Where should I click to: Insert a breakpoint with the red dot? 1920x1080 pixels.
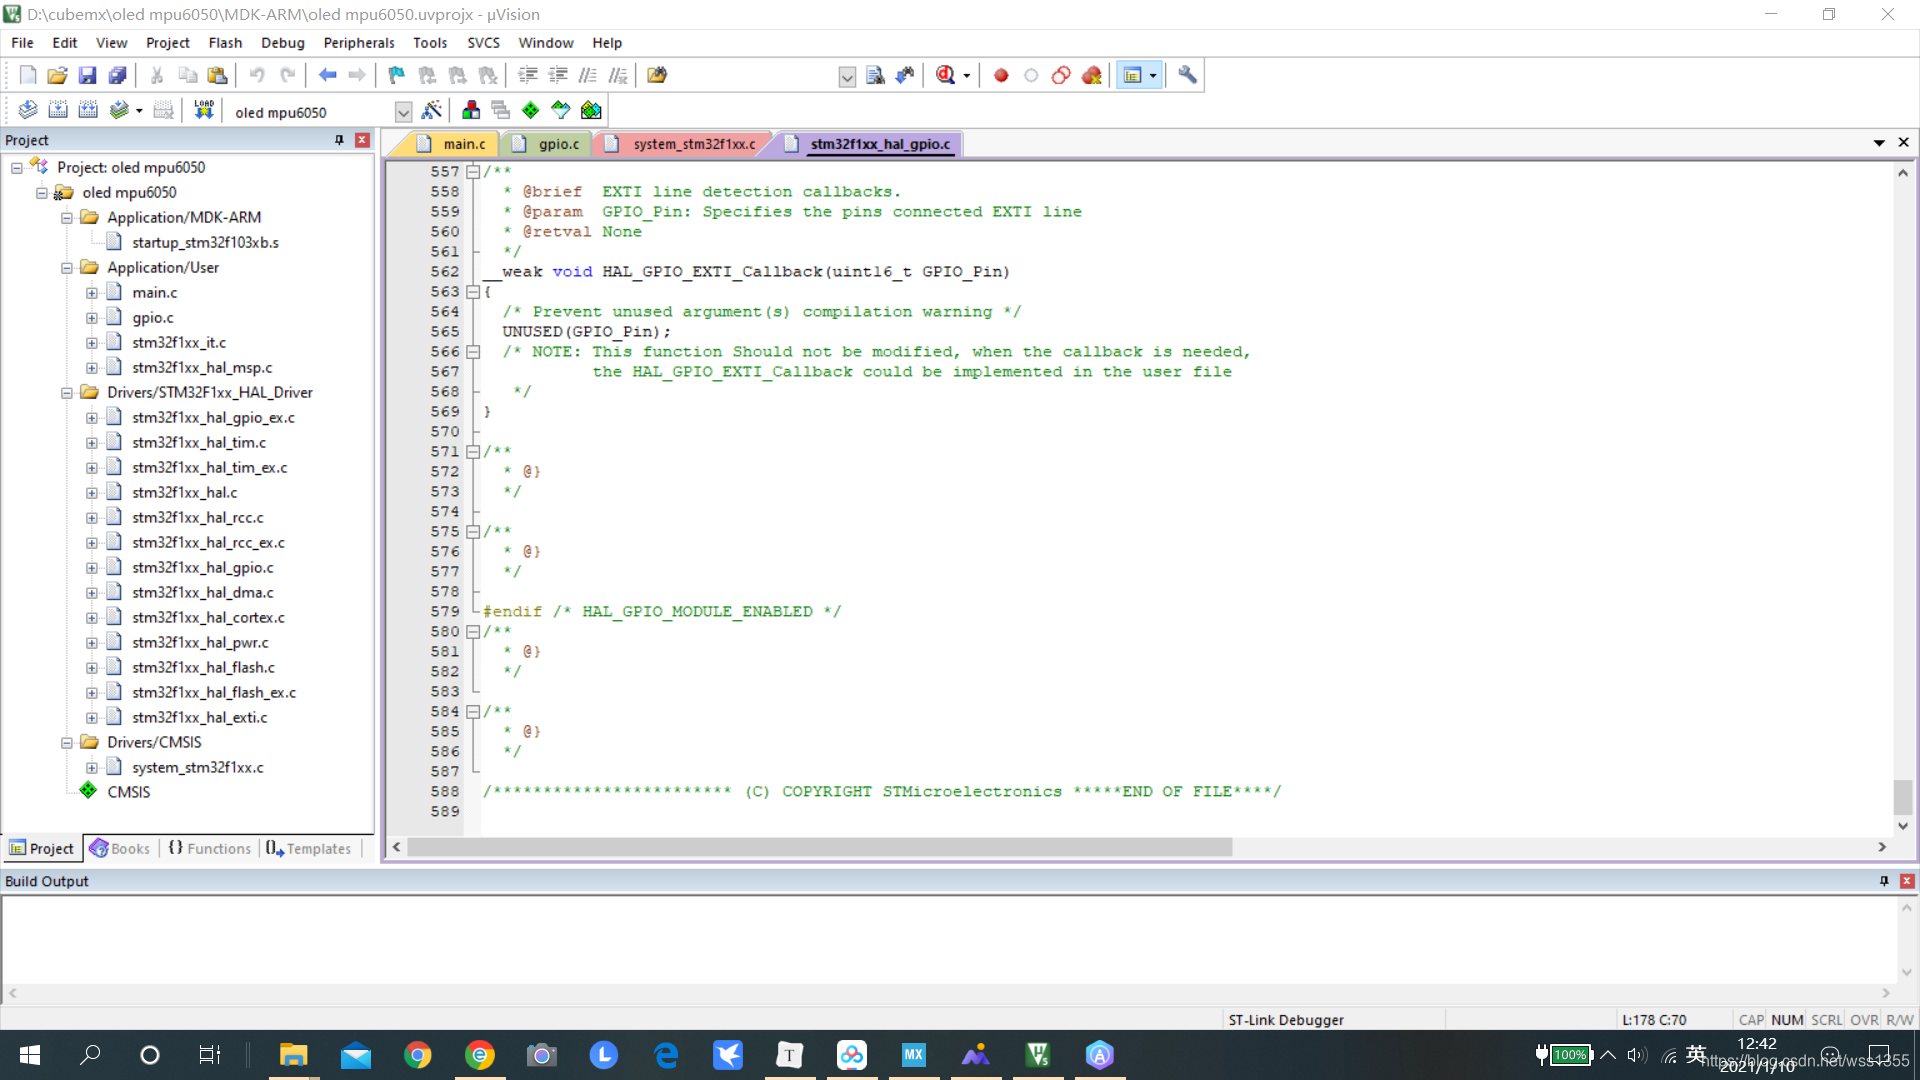1001,75
